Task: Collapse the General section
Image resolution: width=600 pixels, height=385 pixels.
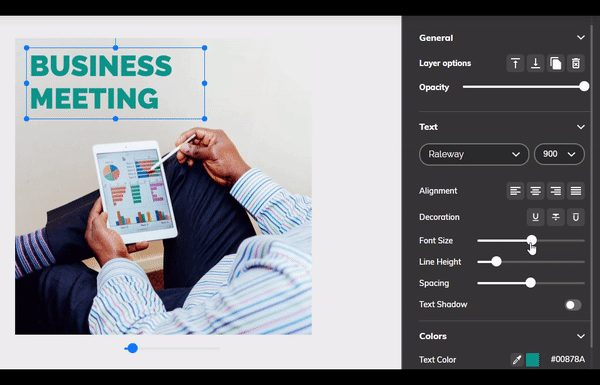Action: [580, 38]
